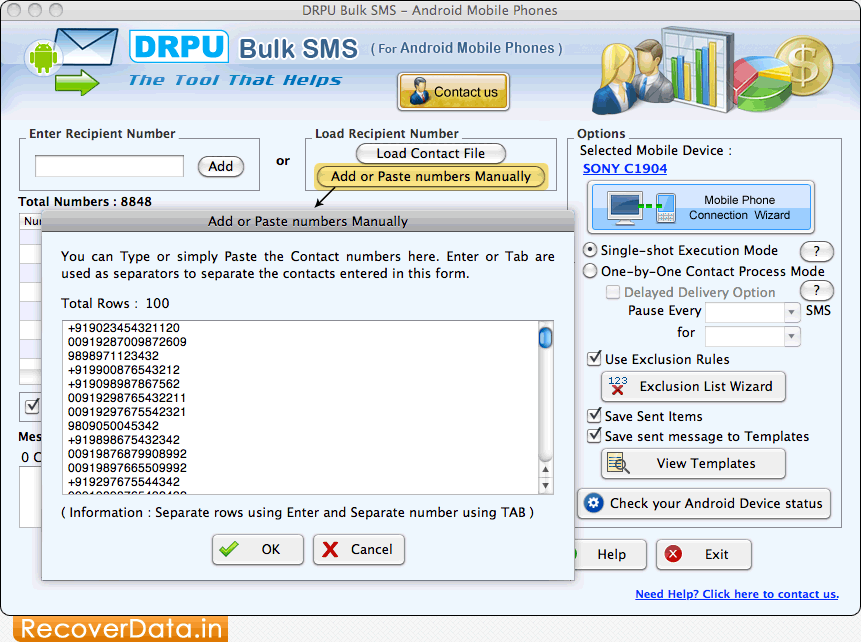The height and width of the screenshot is (642, 861).
Task: Check your Android Device status
Action: tap(703, 503)
